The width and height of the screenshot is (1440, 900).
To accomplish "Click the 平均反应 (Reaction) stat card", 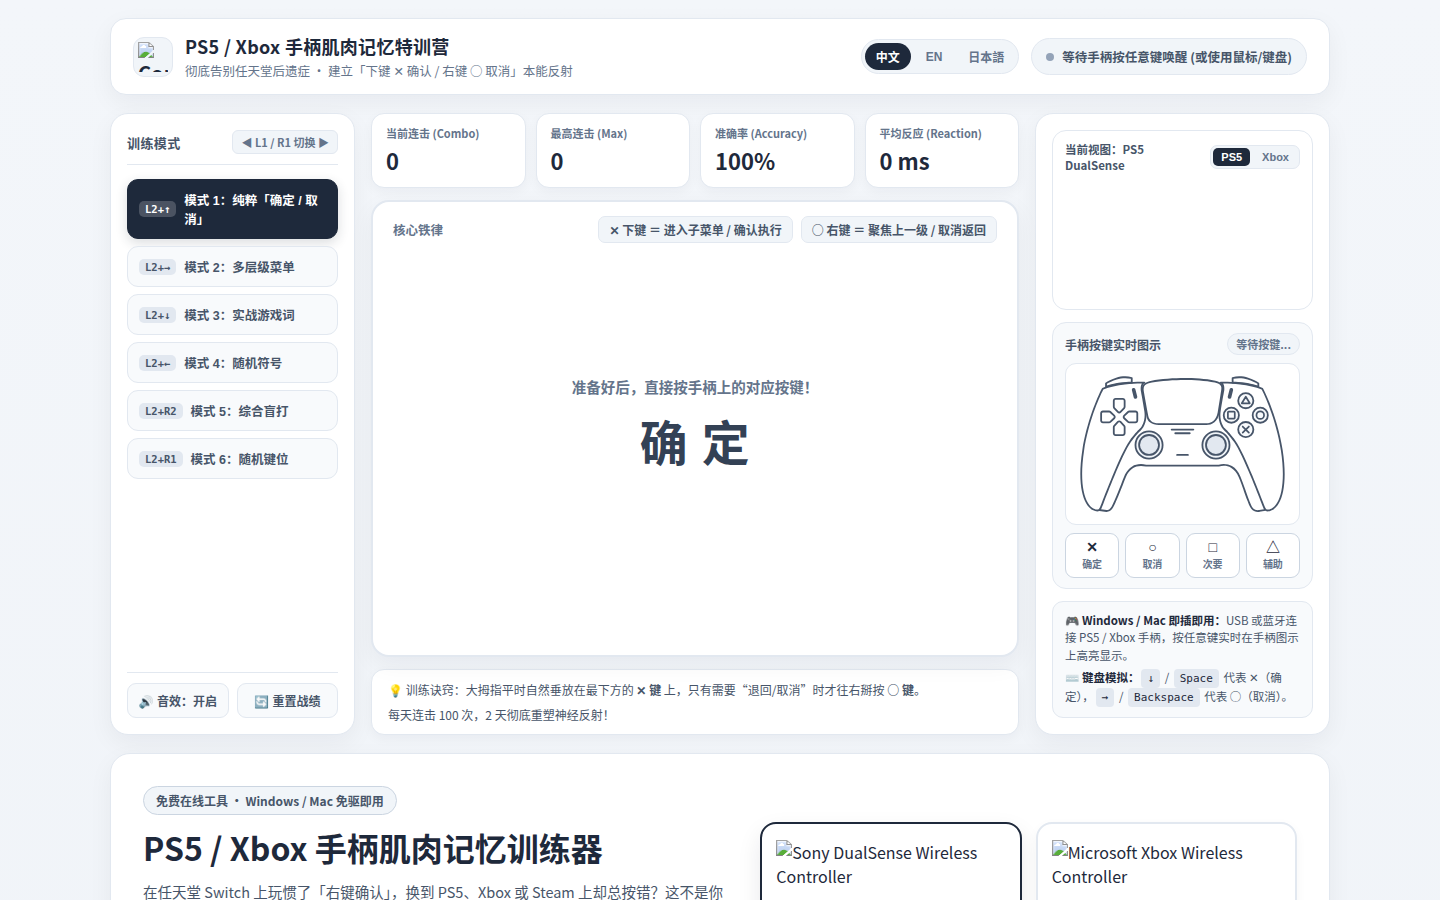I will coord(942,150).
